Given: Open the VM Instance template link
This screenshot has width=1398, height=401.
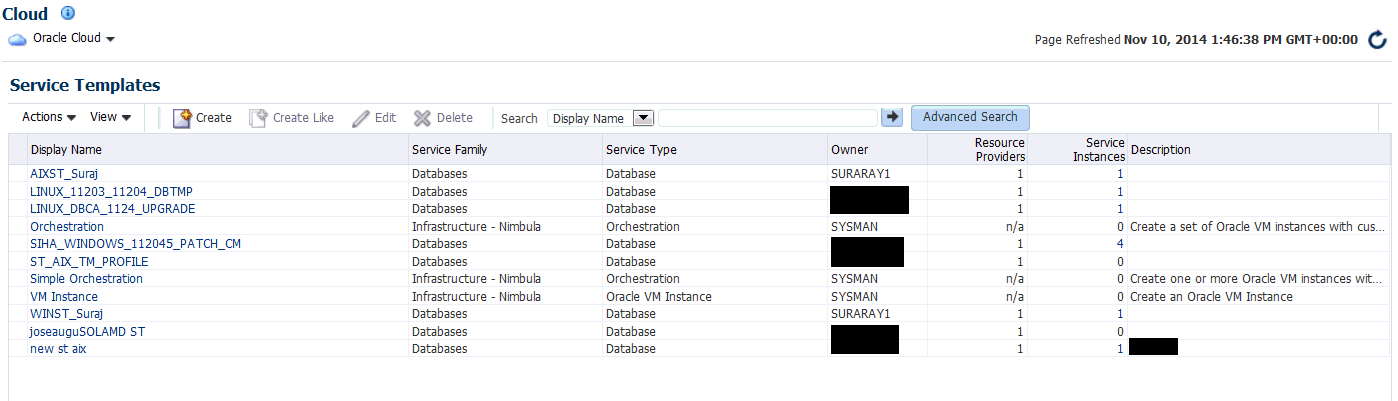Looking at the screenshot, I should click(x=63, y=296).
